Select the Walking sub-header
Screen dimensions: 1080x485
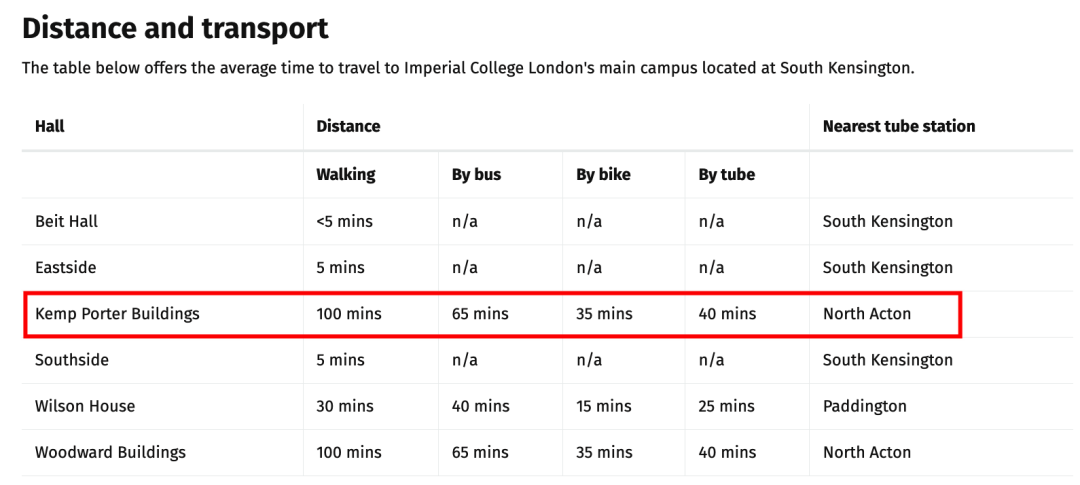(346, 175)
